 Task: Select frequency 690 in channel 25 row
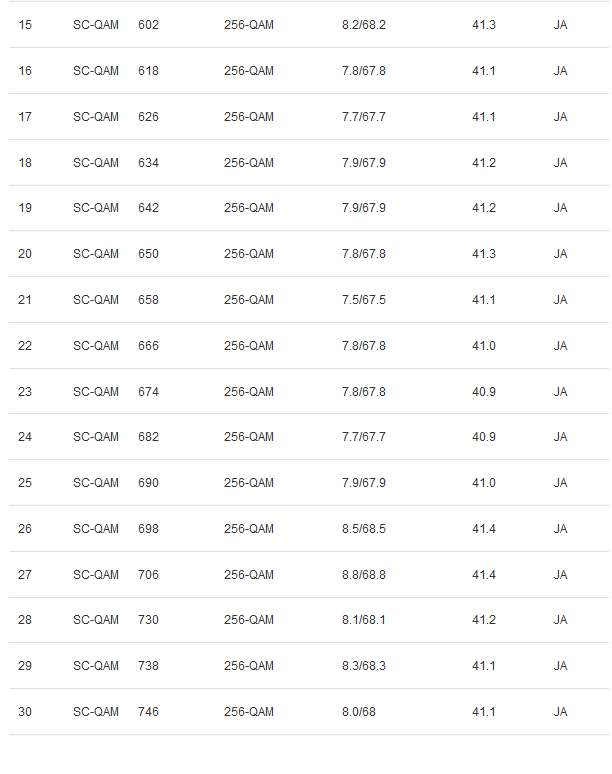148,483
